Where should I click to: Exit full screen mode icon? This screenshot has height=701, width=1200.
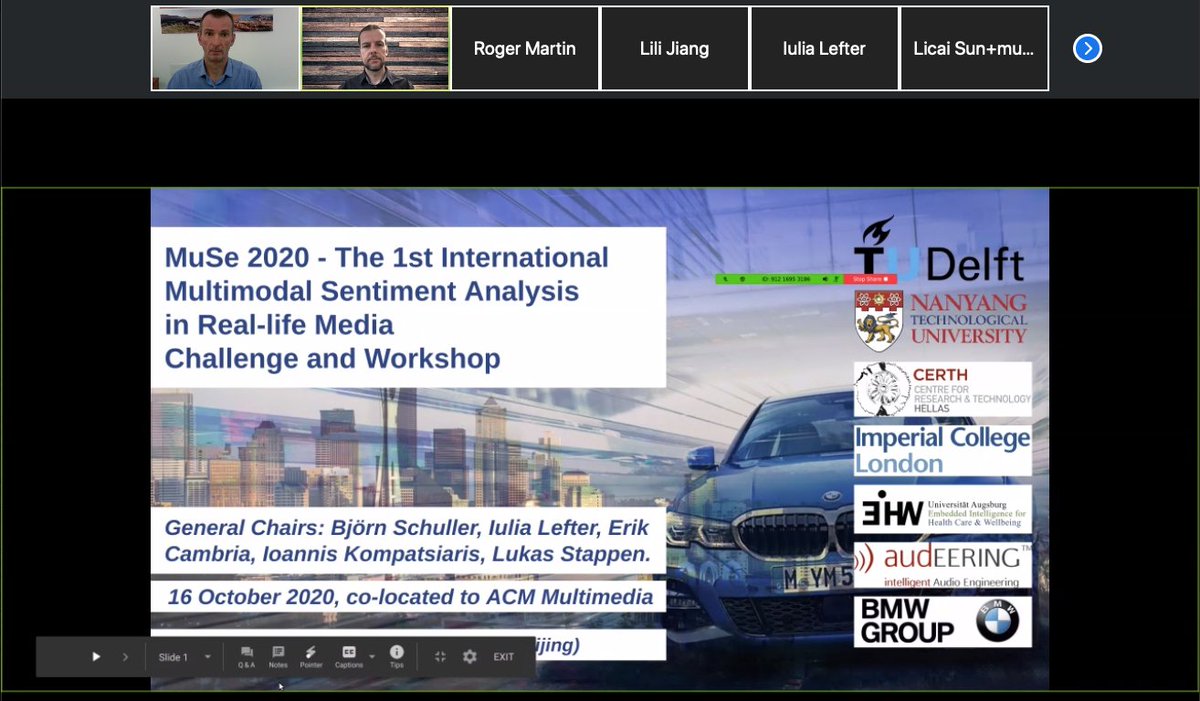(439, 657)
